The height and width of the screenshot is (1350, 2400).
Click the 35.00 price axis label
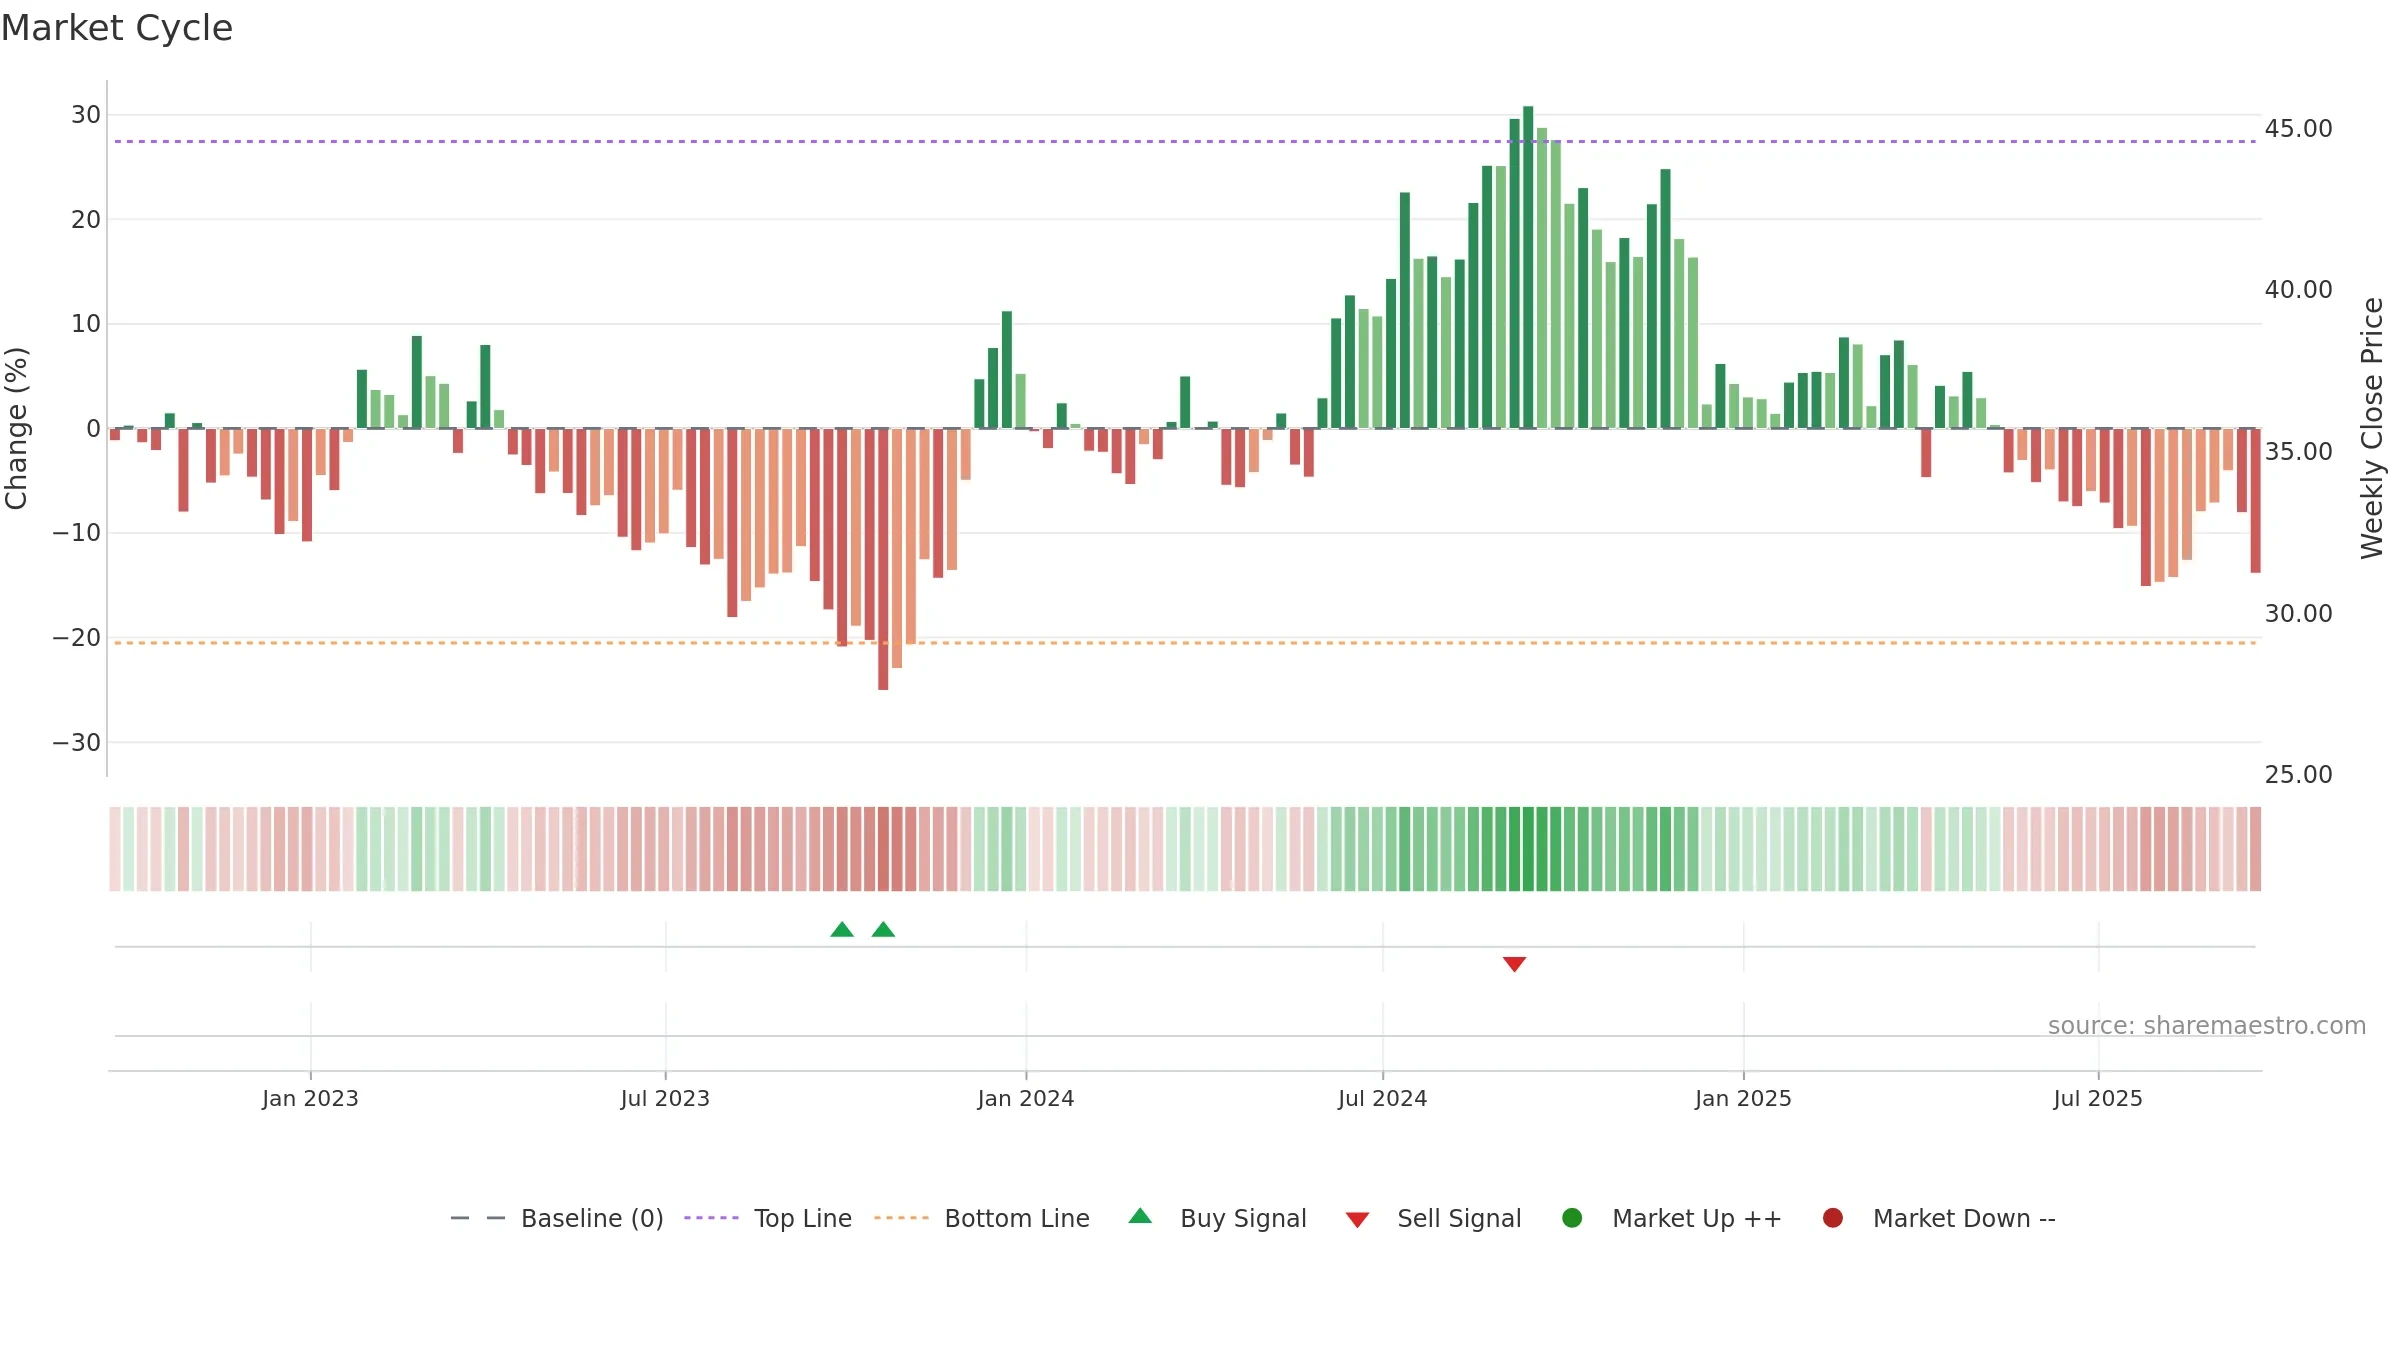tap(2298, 452)
